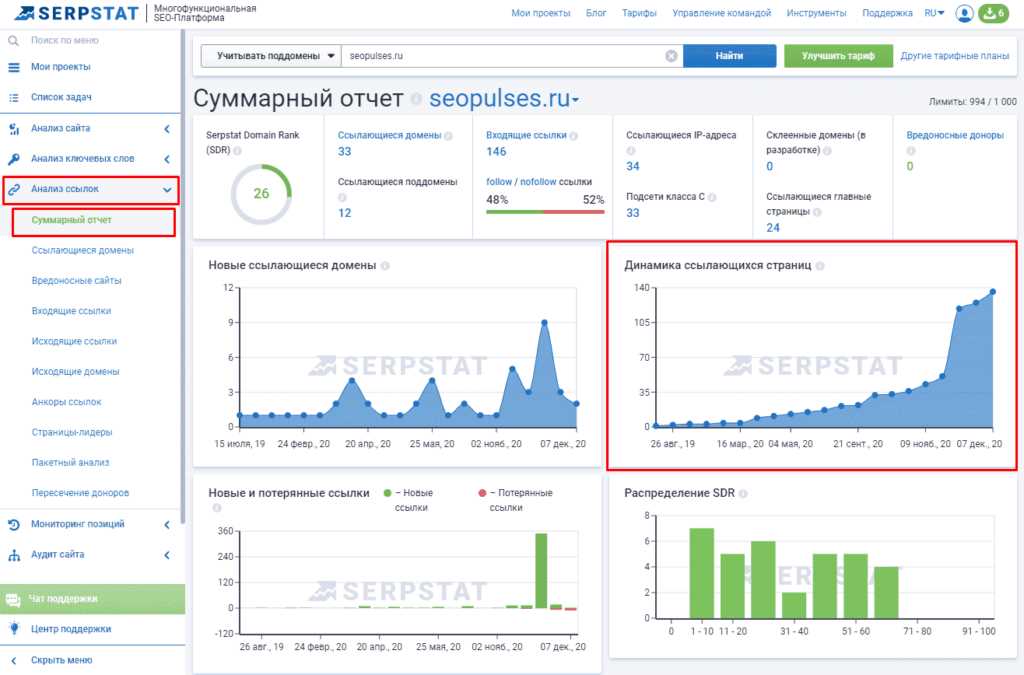1024x675 pixels.
Task: Click follow/nofollow ratio bar
Action: pos(545,211)
